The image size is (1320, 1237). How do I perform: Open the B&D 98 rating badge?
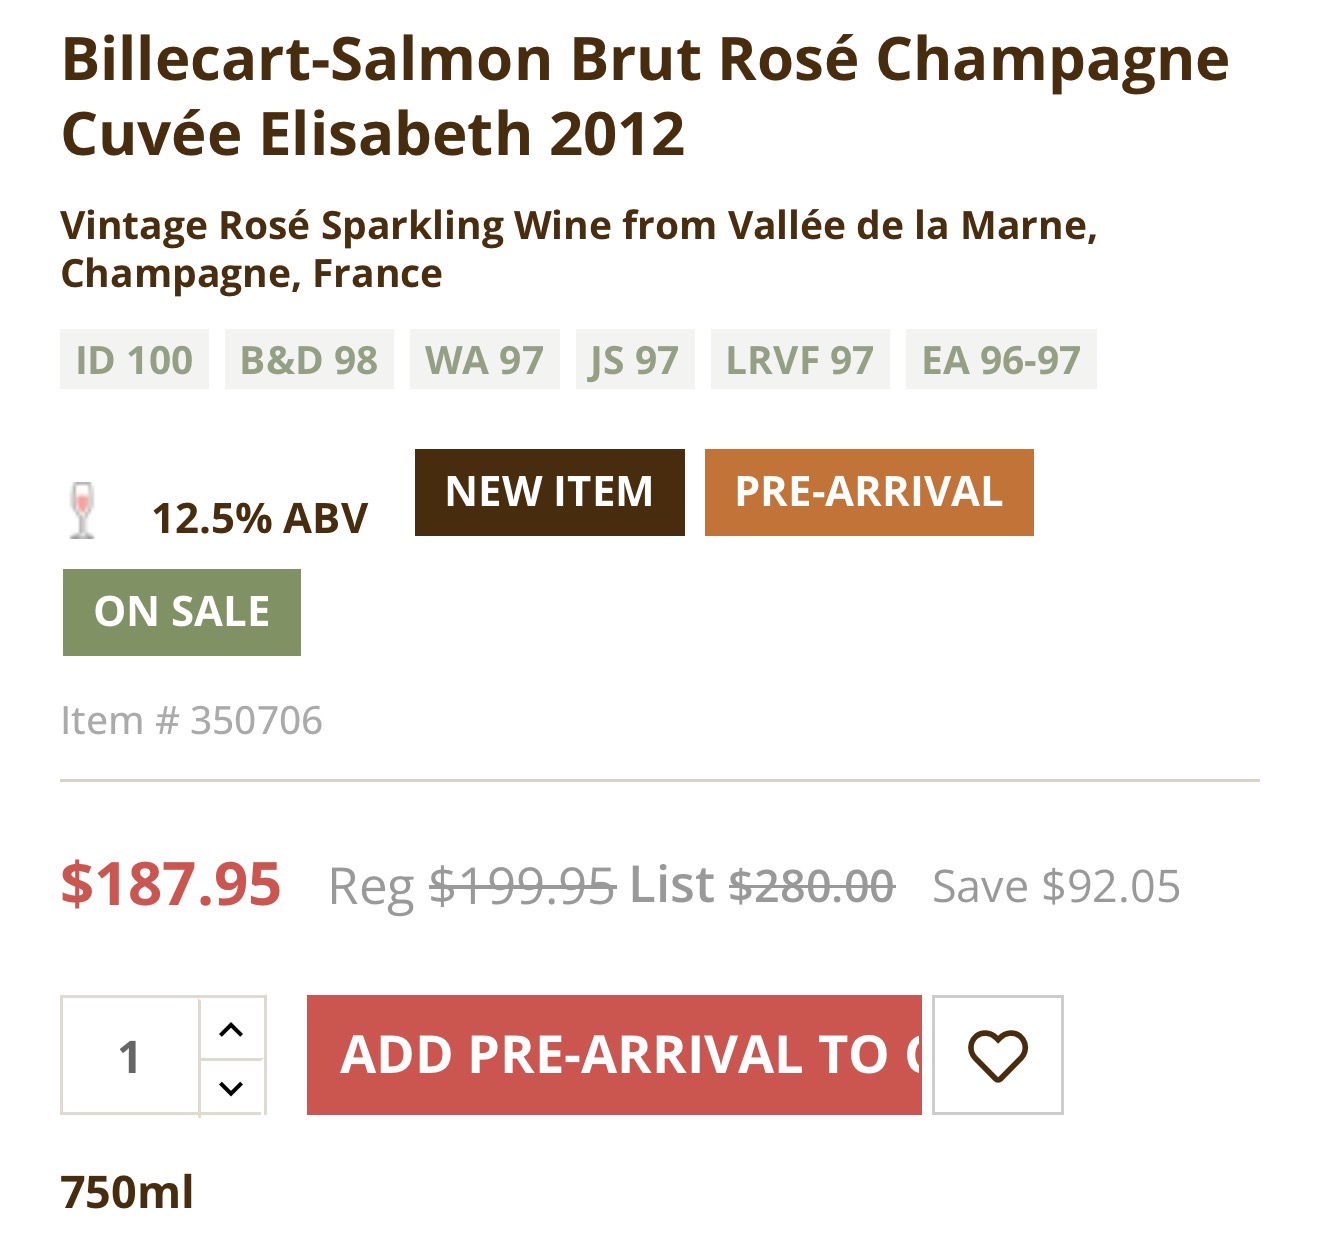click(x=309, y=360)
